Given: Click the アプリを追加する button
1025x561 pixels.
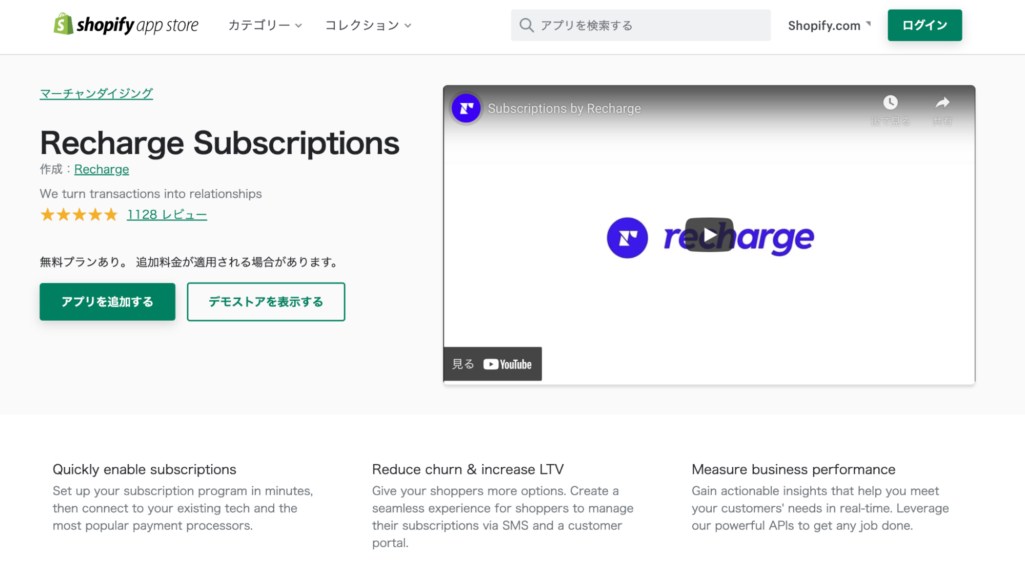Looking at the screenshot, I should [107, 302].
